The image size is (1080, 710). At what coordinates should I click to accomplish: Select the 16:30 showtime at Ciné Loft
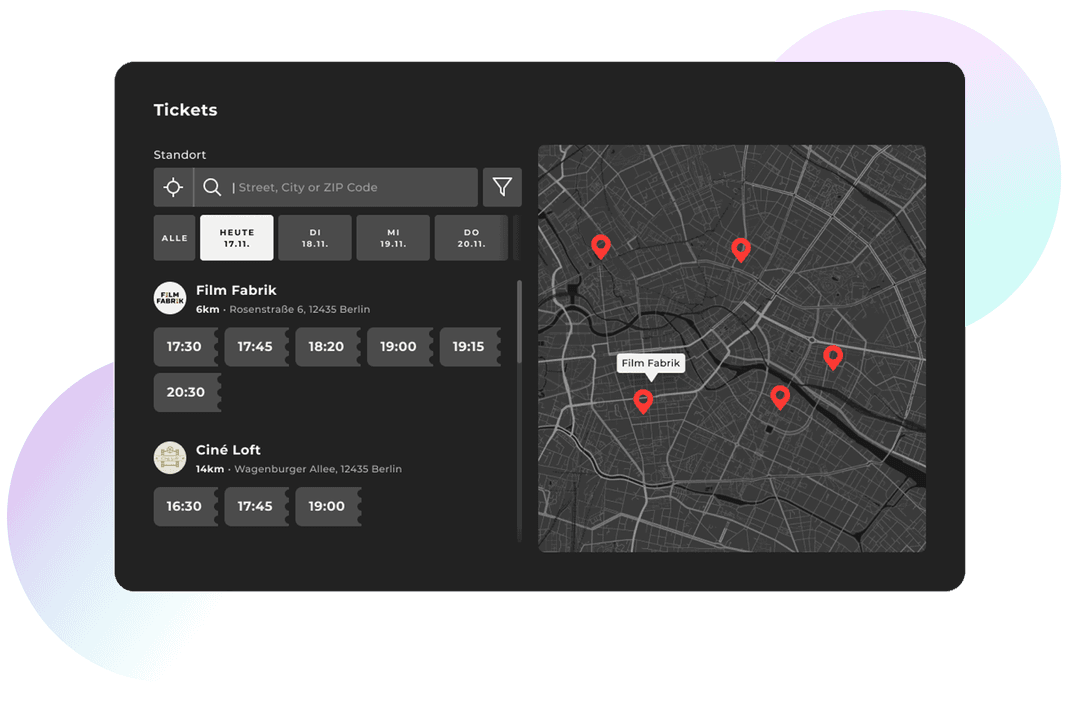click(185, 506)
